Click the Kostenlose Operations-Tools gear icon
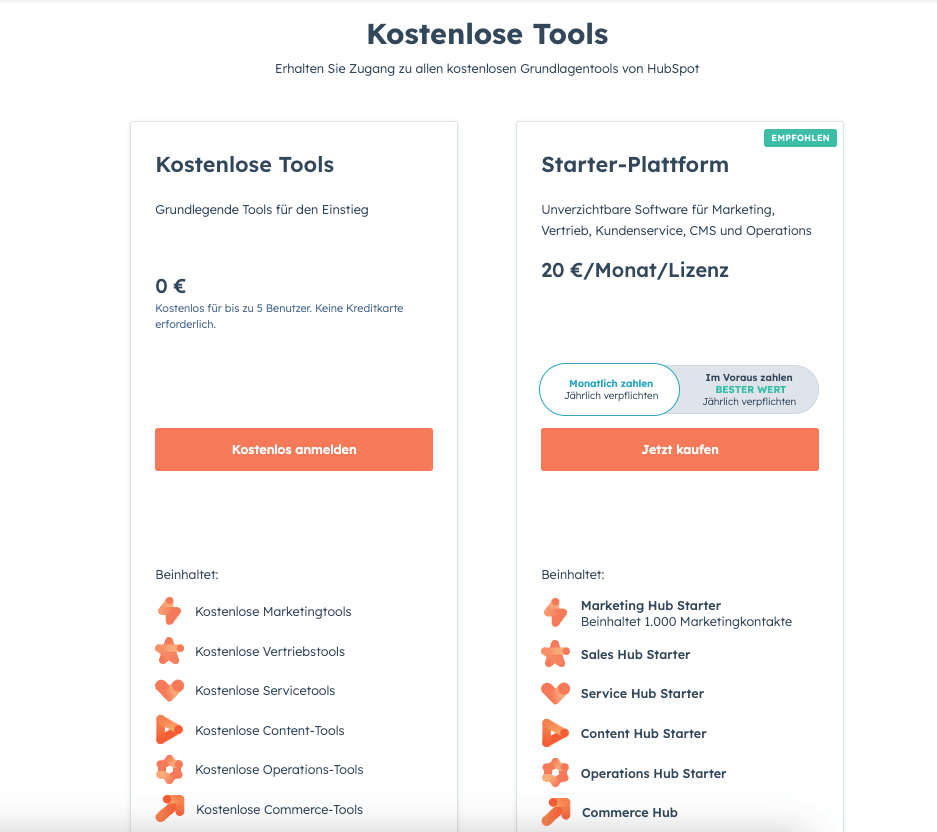The image size is (937, 832). (x=170, y=769)
